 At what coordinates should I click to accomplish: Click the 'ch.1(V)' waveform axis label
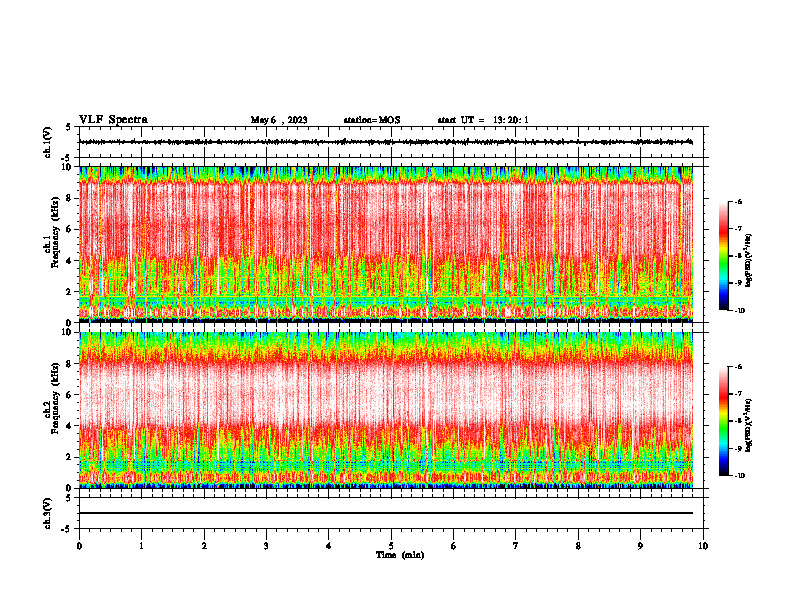(48, 142)
